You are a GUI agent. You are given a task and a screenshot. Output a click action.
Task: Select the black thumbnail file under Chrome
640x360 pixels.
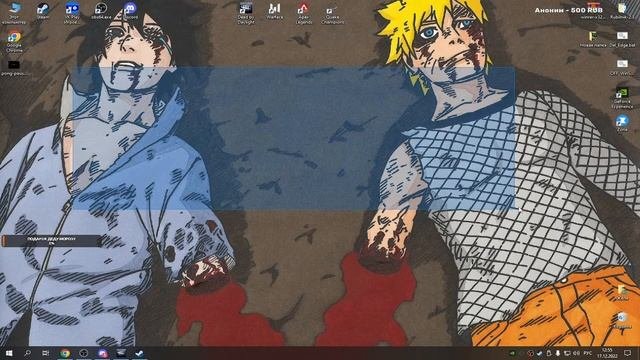(14, 68)
